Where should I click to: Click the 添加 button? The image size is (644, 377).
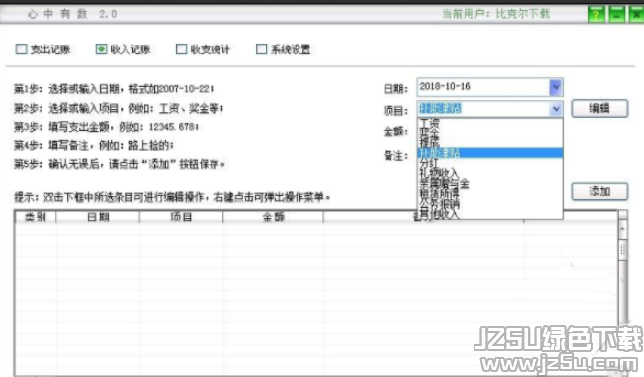tap(600, 191)
